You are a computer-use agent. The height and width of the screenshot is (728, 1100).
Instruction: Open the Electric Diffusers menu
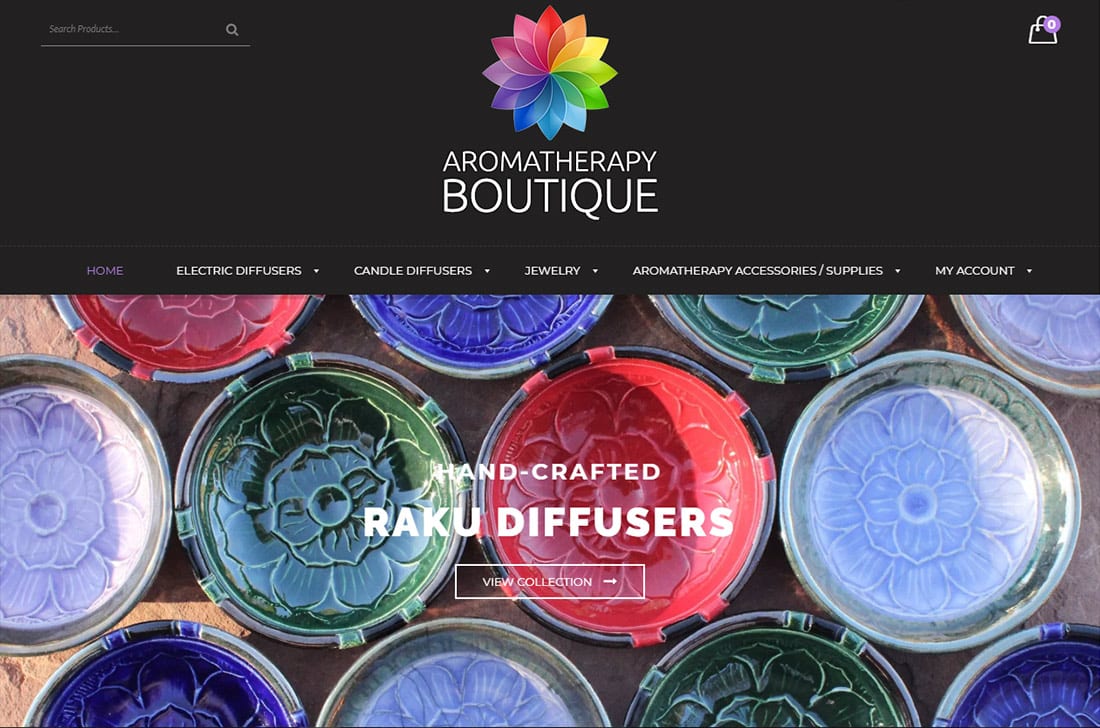tap(239, 271)
